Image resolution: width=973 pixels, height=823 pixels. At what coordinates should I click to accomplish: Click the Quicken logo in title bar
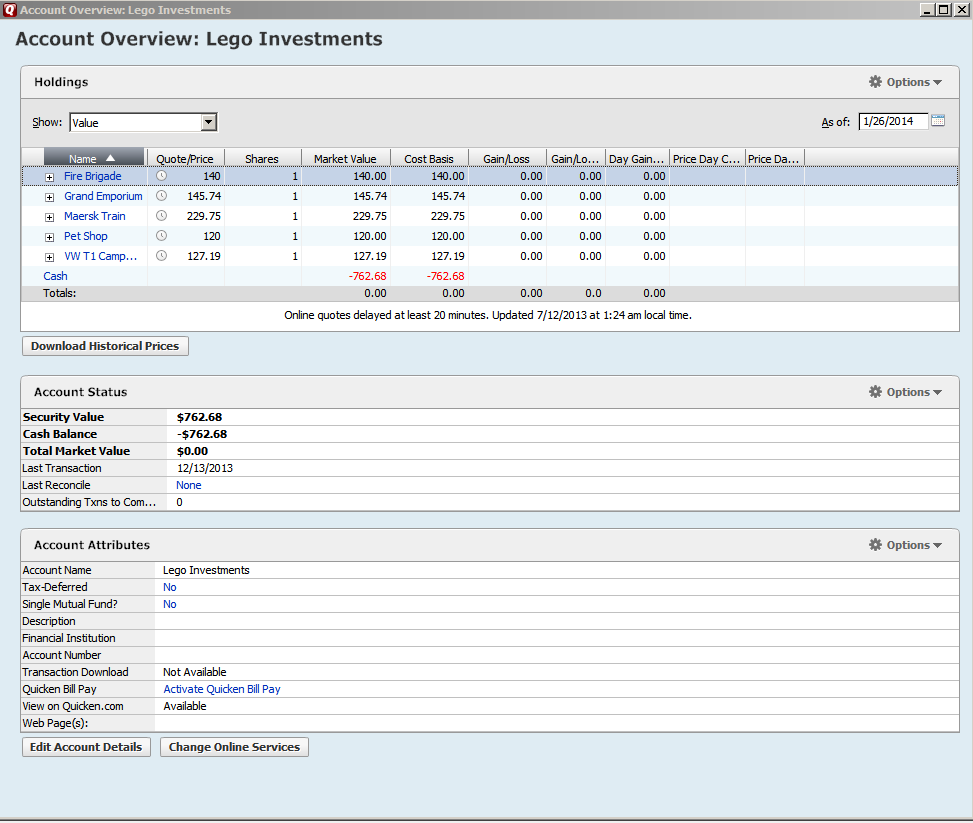[x=9, y=9]
